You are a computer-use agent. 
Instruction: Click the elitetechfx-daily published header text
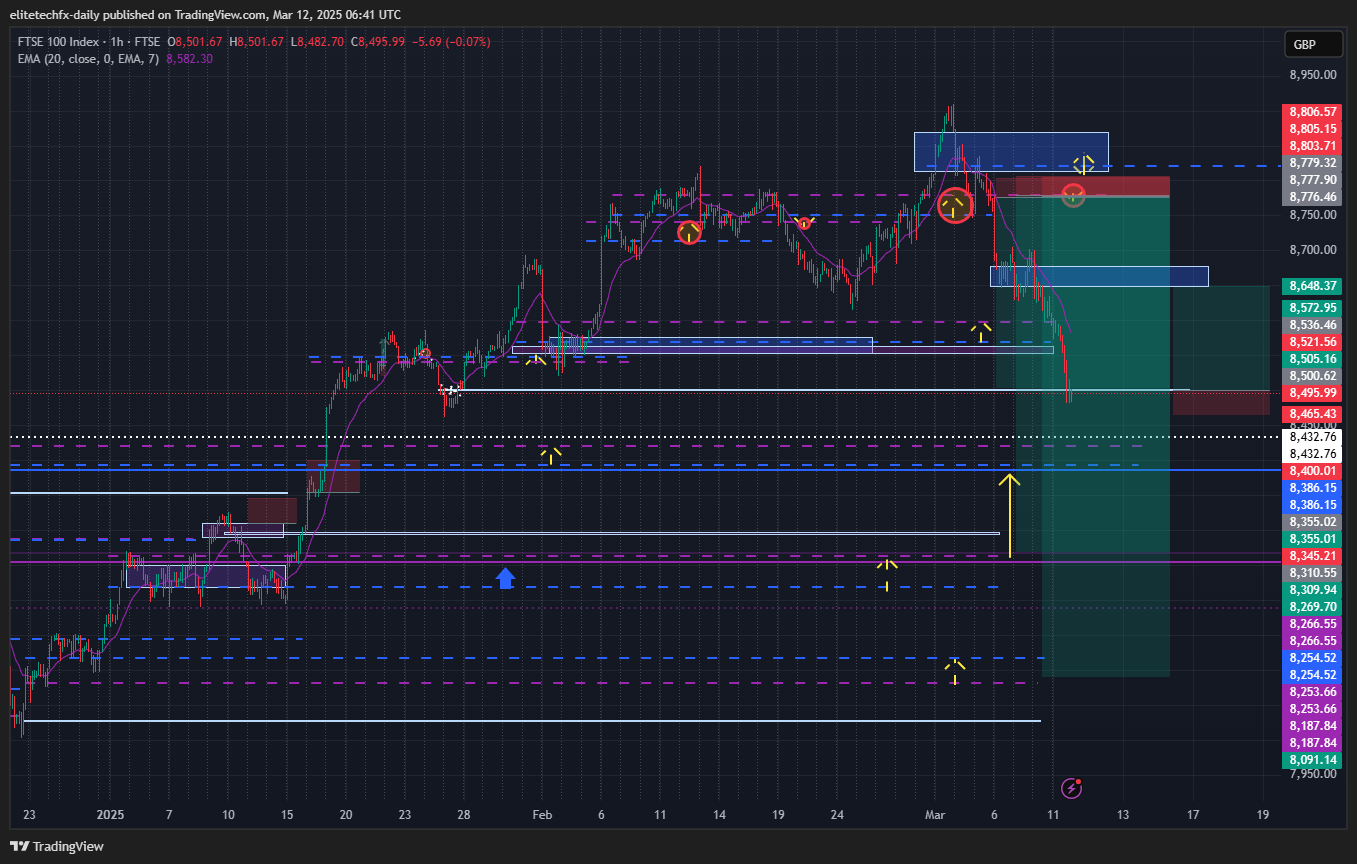[205, 14]
